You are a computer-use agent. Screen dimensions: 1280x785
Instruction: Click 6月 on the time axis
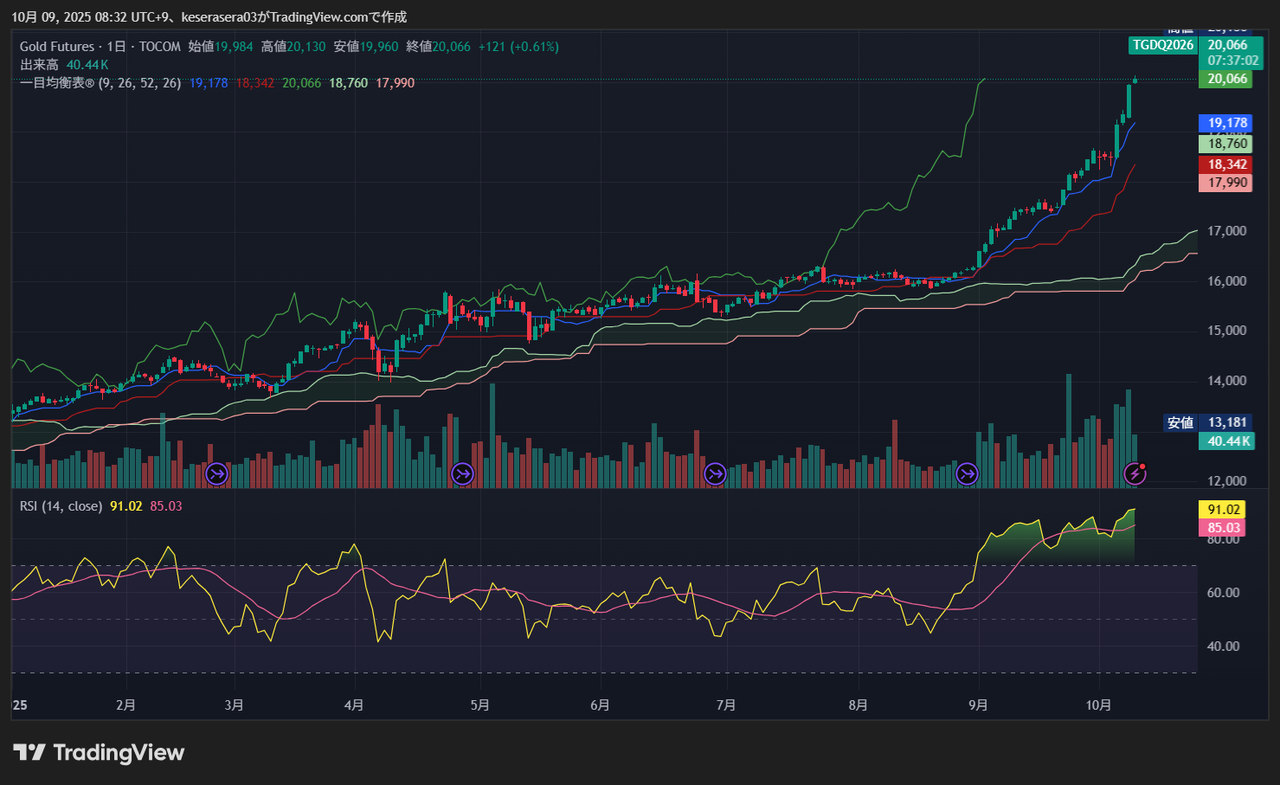coord(600,705)
